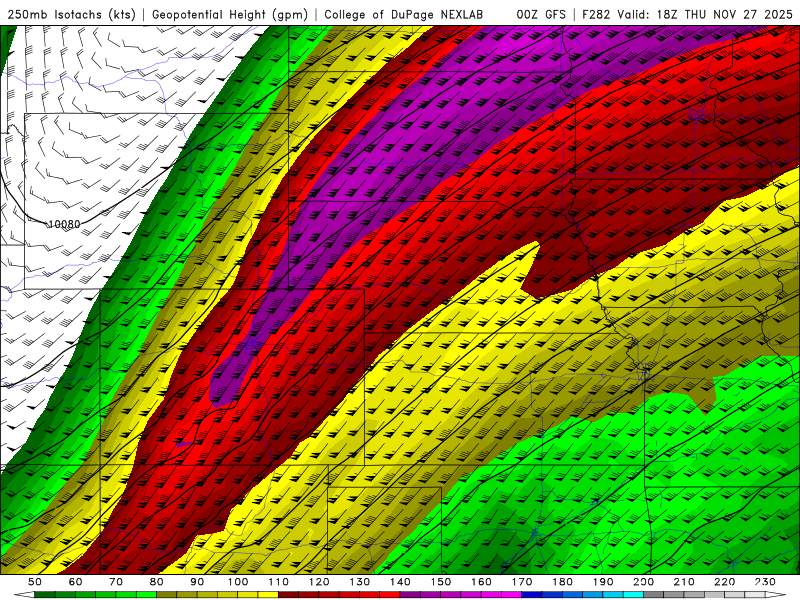Click the '210' value on the color bar
This screenshot has height=600, width=800.
tap(684, 582)
